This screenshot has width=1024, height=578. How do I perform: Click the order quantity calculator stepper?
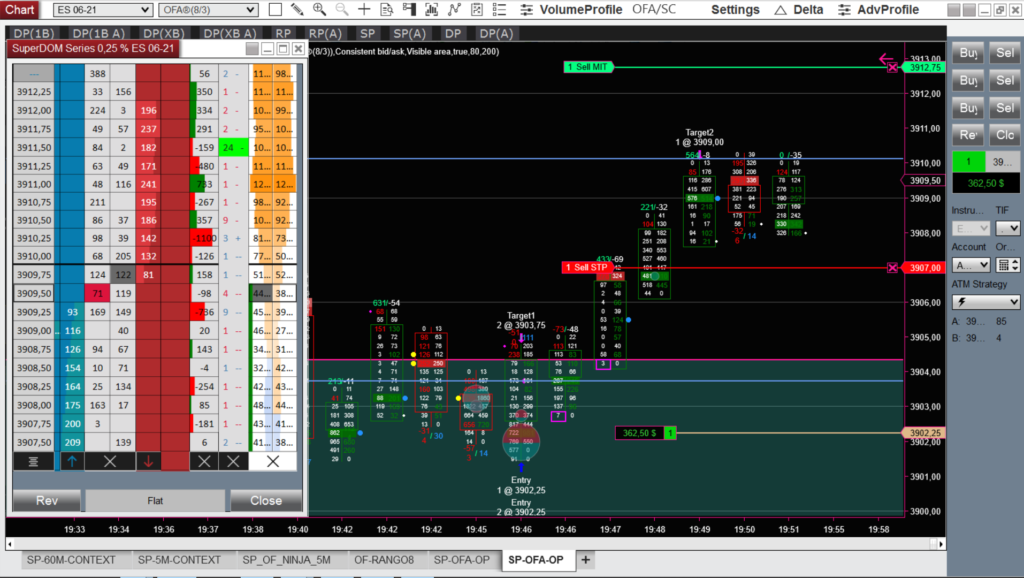1008,265
